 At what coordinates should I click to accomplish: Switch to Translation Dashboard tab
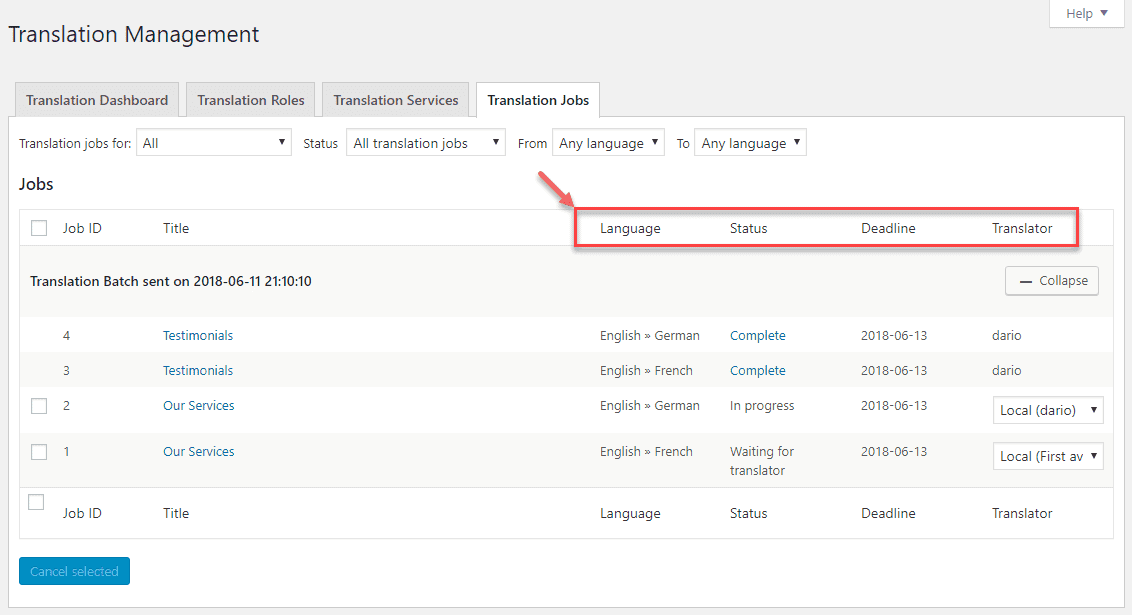coord(97,100)
